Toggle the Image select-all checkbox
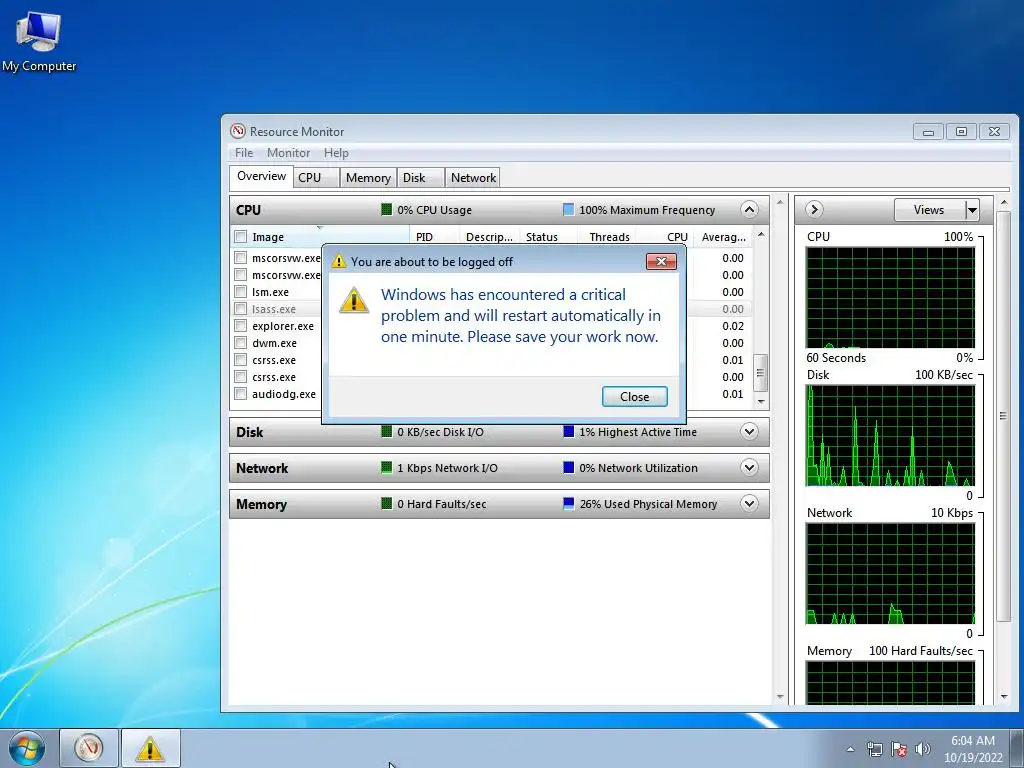 [240, 236]
